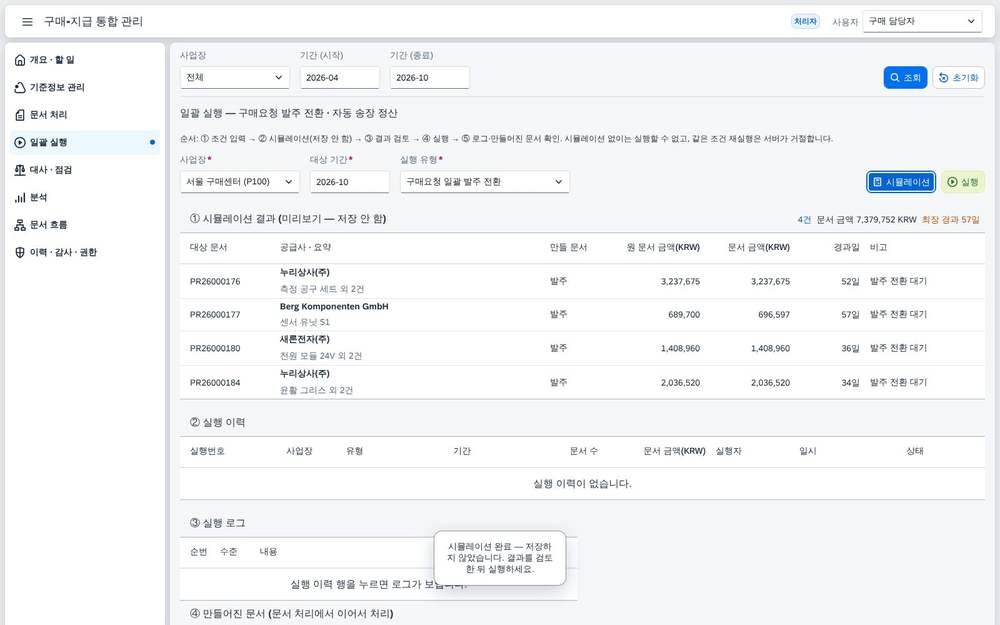This screenshot has height=625, width=1000.
Task: Click the 기간 (종료) field 2026-10
Action: (x=430, y=78)
